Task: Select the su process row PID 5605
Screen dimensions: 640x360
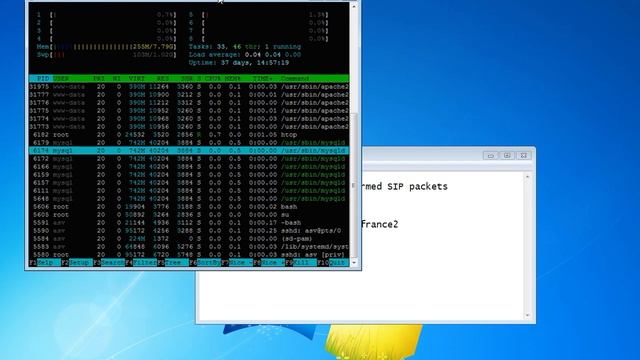Action: (189, 215)
